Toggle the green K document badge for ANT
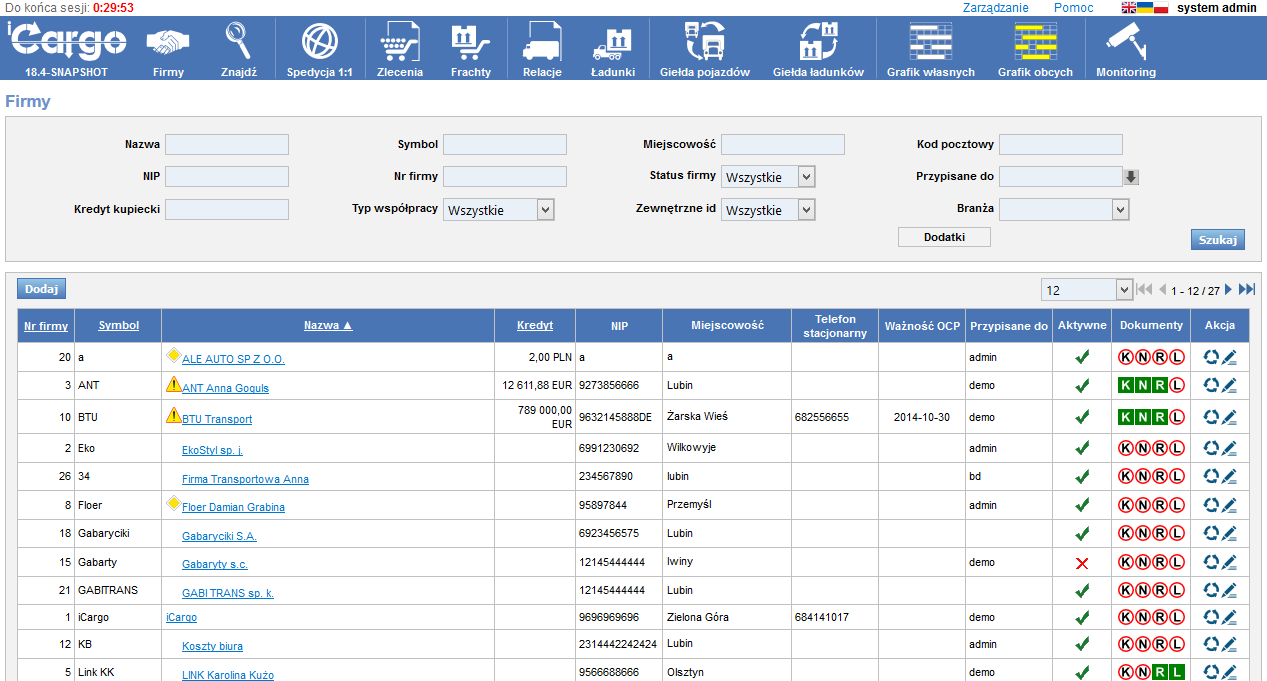1267x681 pixels. pyautogui.click(x=1126, y=386)
